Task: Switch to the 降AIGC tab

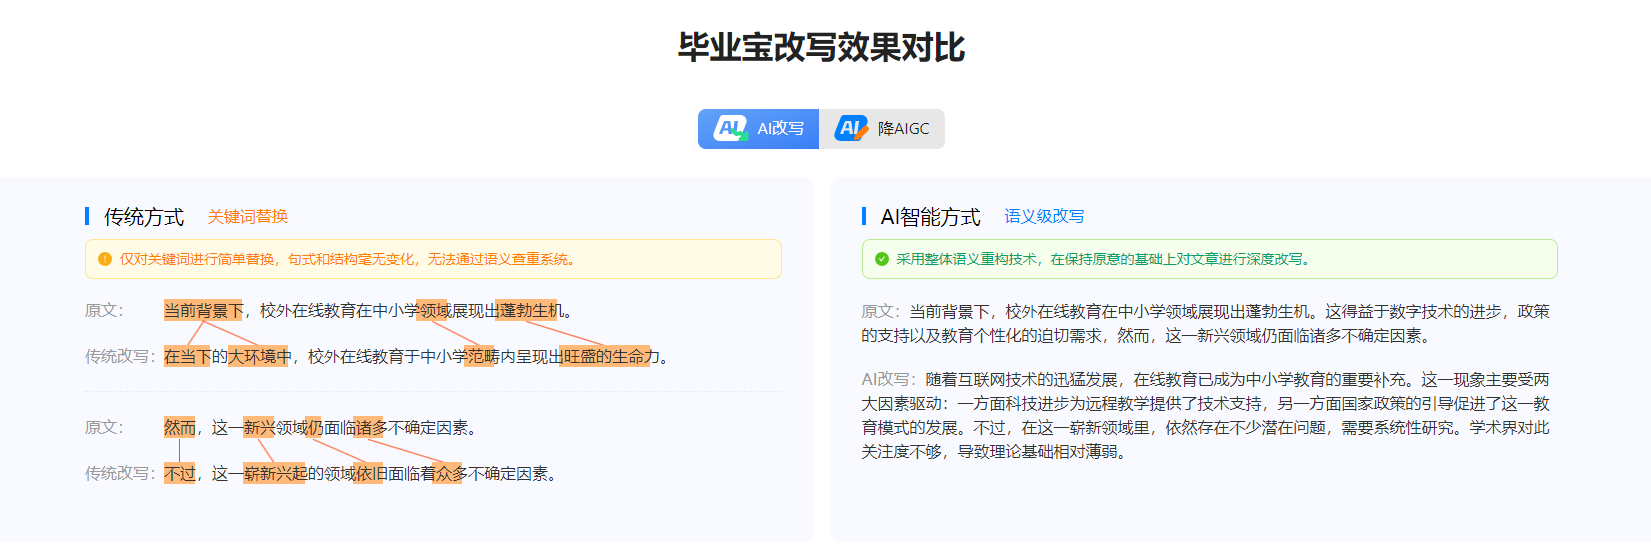Action: click(882, 129)
